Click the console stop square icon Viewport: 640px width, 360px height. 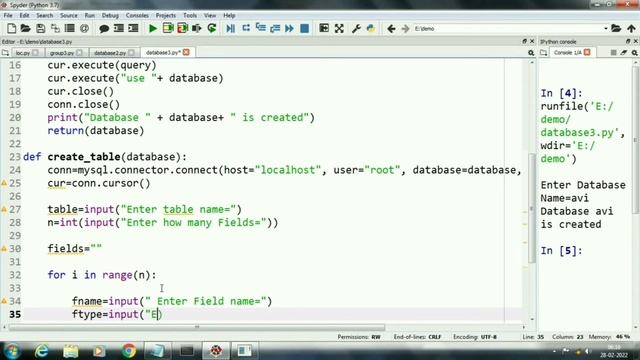[x=613, y=53]
